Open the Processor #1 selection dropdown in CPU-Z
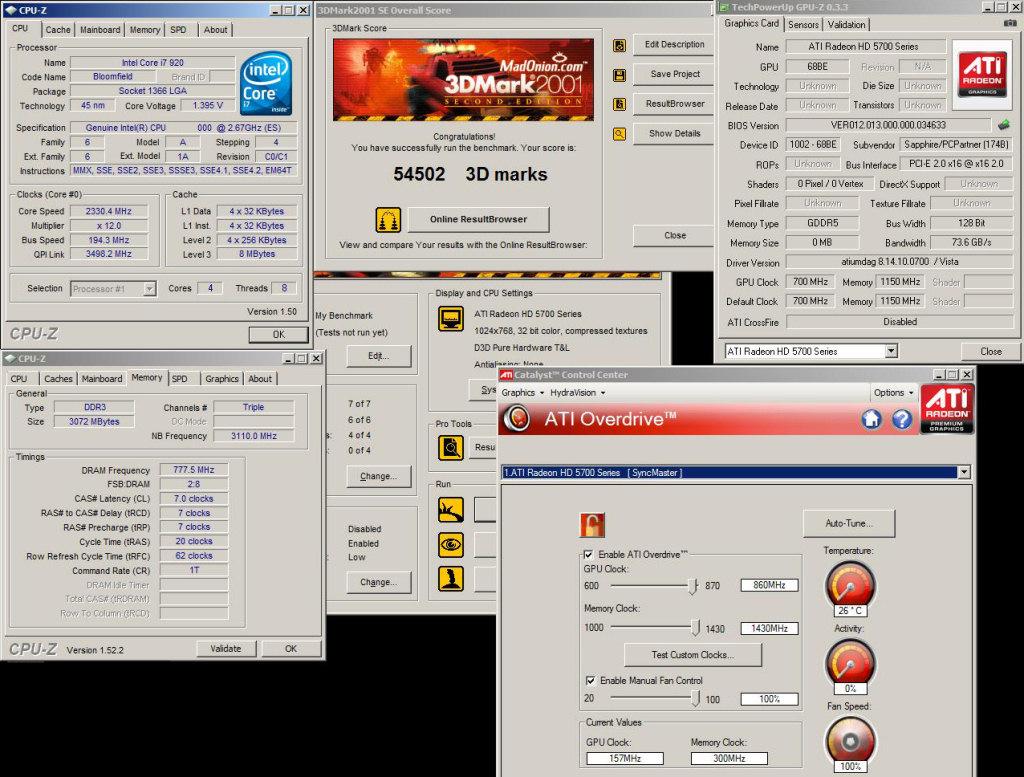The height and width of the screenshot is (777, 1024). coord(150,289)
